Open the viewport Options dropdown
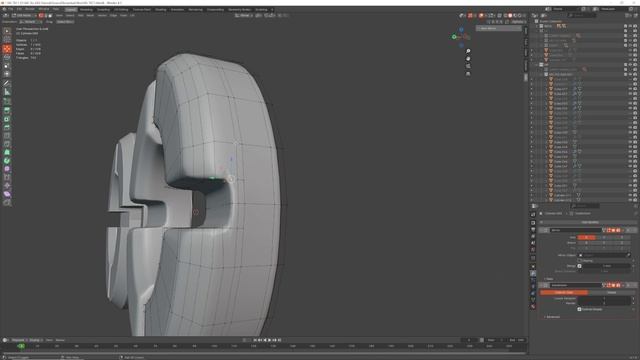 (x=518, y=22)
